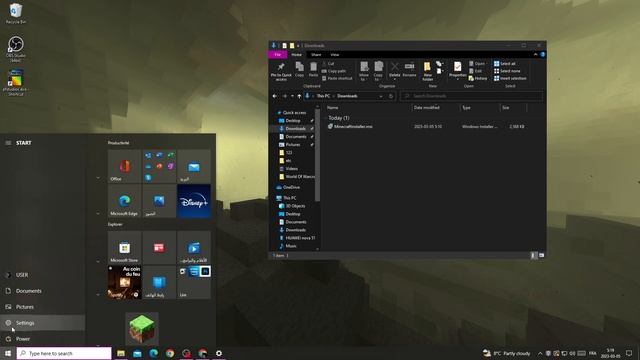Open Copy to dropdown in ribbon

click(378, 71)
